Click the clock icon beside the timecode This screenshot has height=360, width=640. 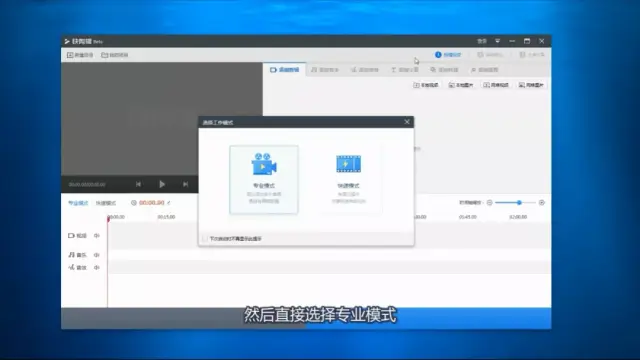133,202
